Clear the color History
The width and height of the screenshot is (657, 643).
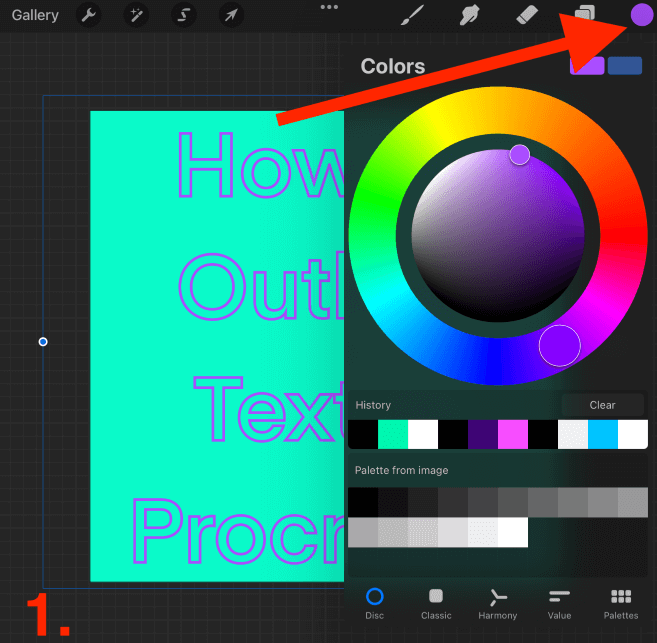pos(602,405)
